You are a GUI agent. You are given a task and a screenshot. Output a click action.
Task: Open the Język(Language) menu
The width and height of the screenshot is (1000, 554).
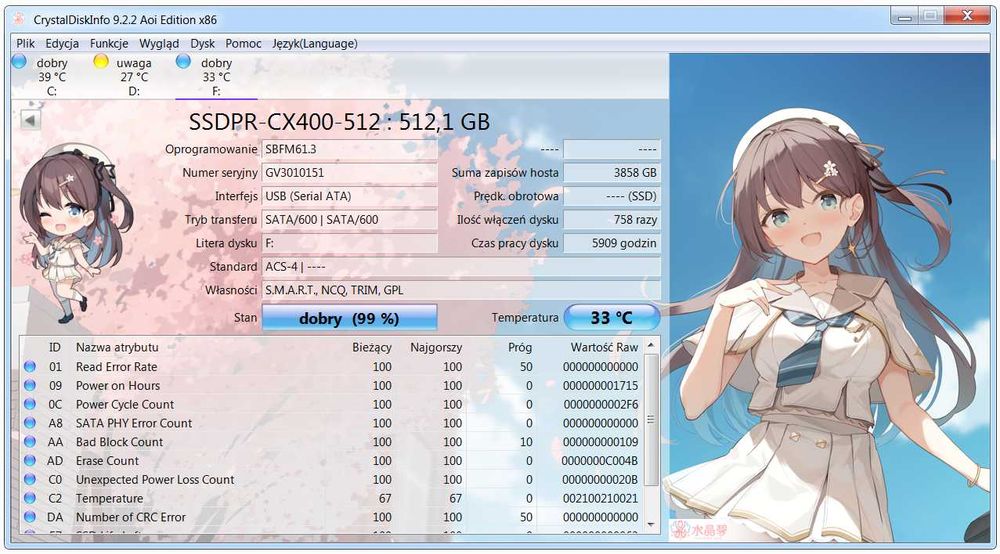click(314, 43)
